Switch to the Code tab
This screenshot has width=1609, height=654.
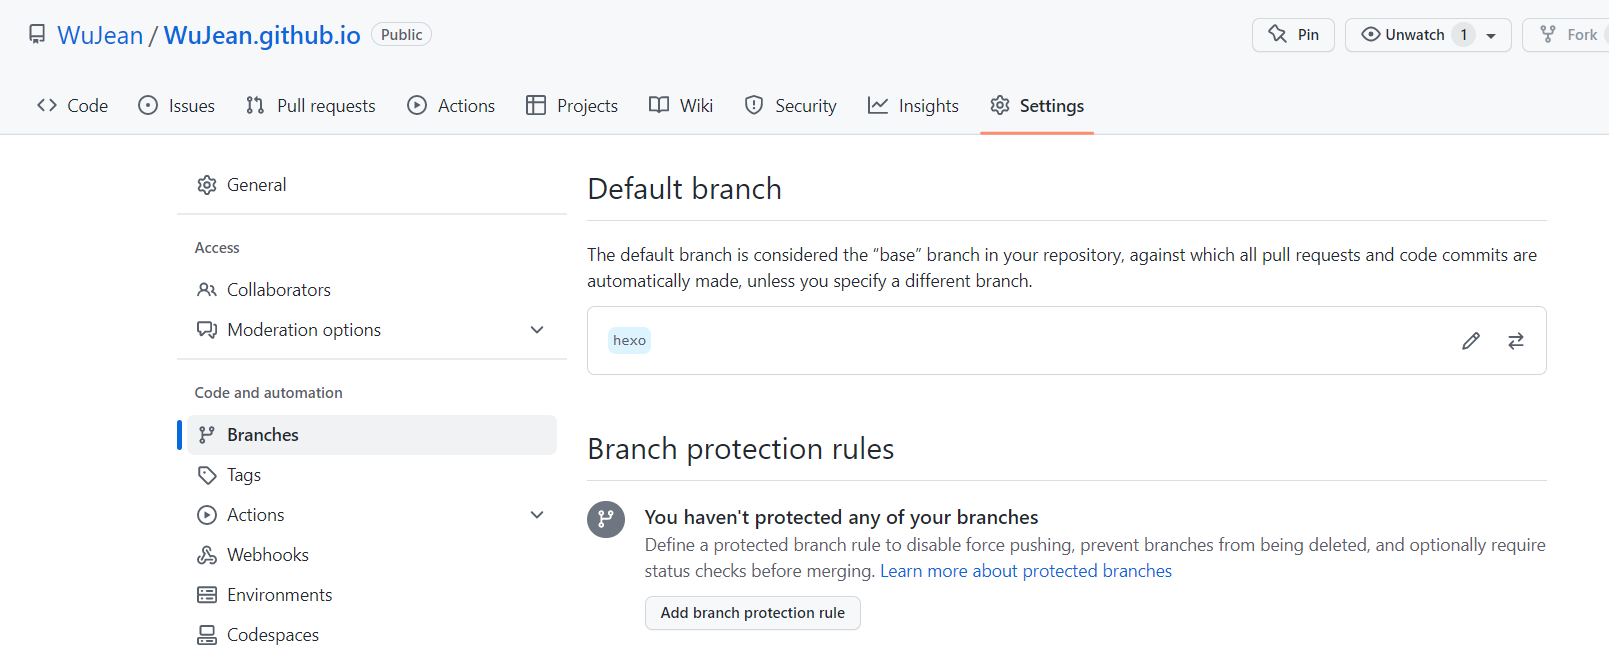(x=72, y=105)
